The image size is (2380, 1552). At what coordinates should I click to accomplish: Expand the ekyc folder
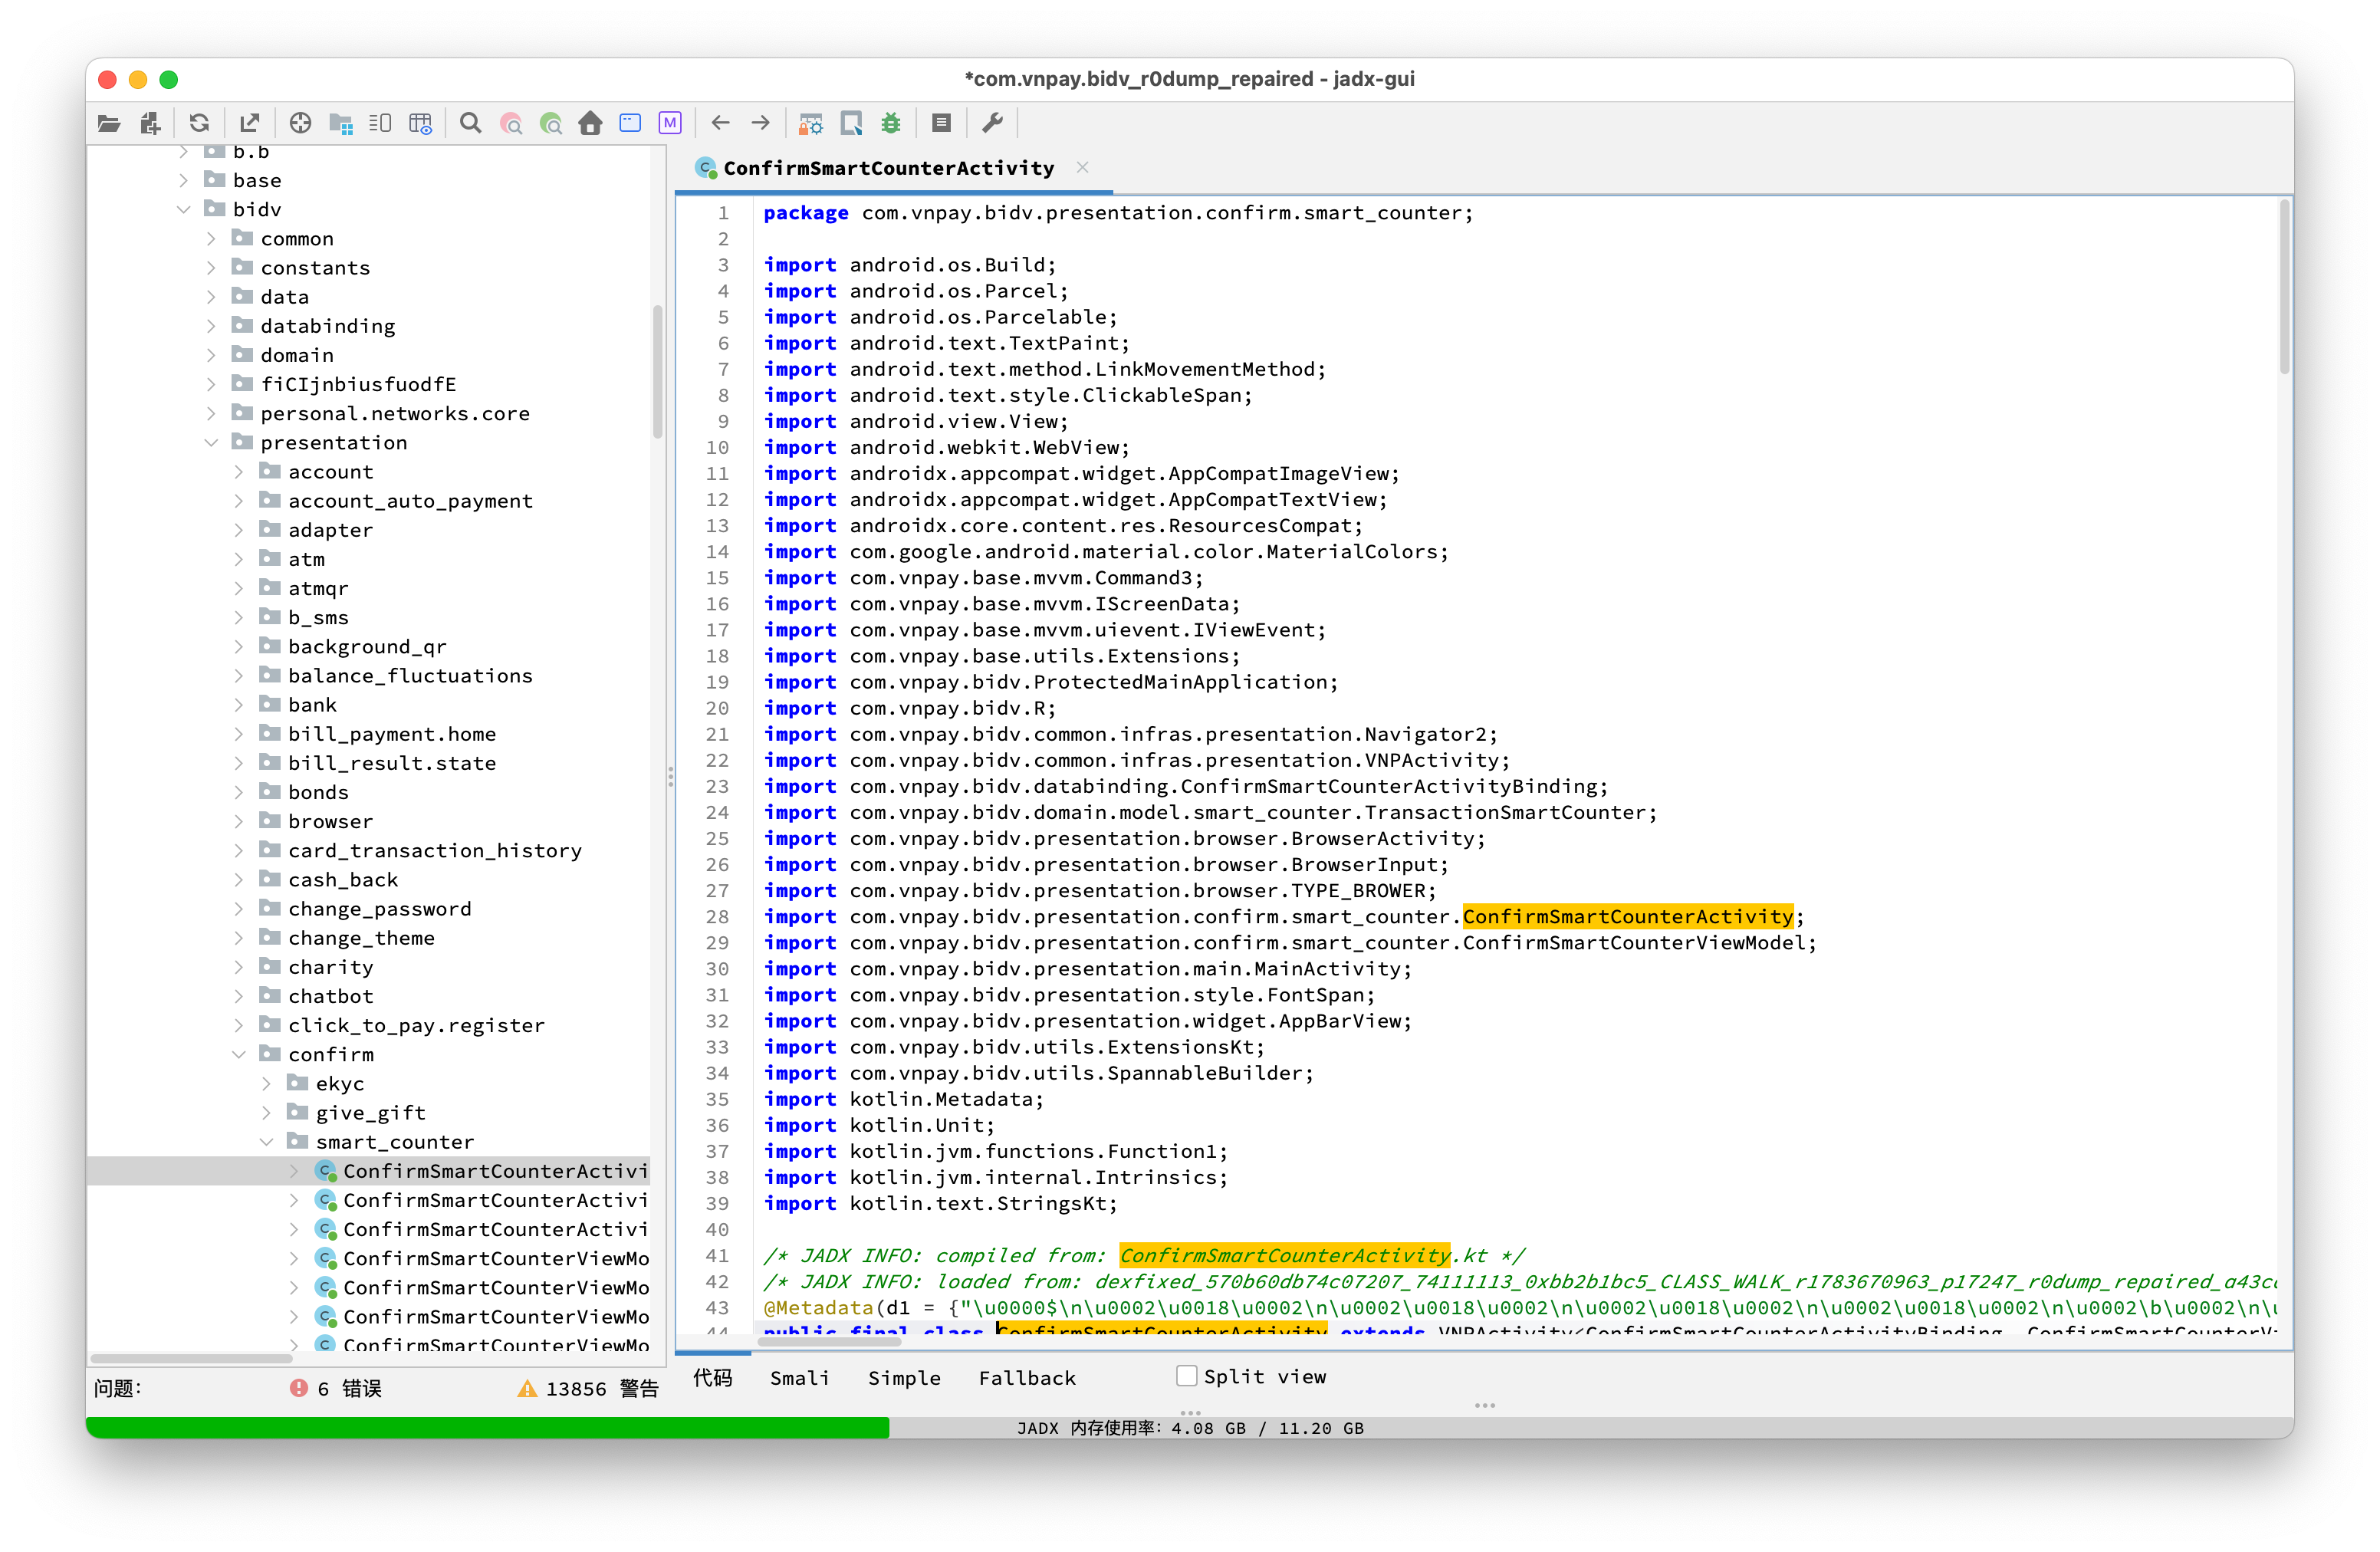click(x=267, y=1083)
